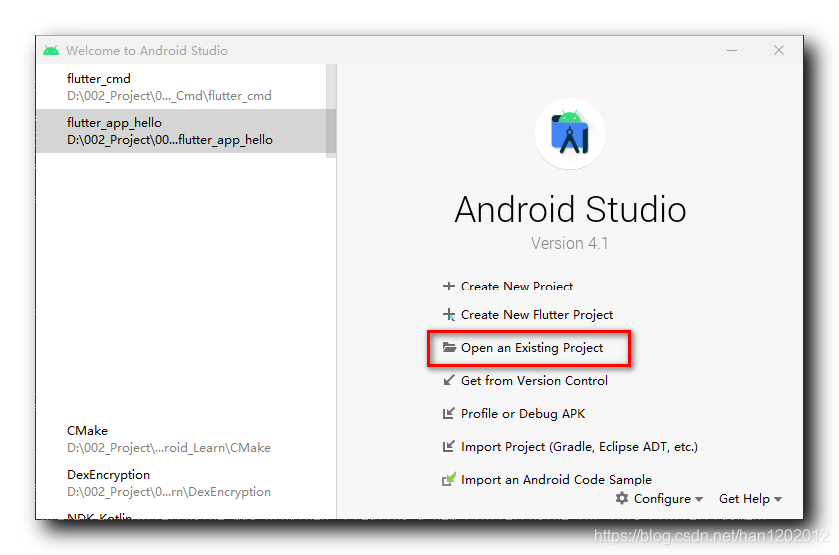Click the Configure gear icon

(x=622, y=498)
